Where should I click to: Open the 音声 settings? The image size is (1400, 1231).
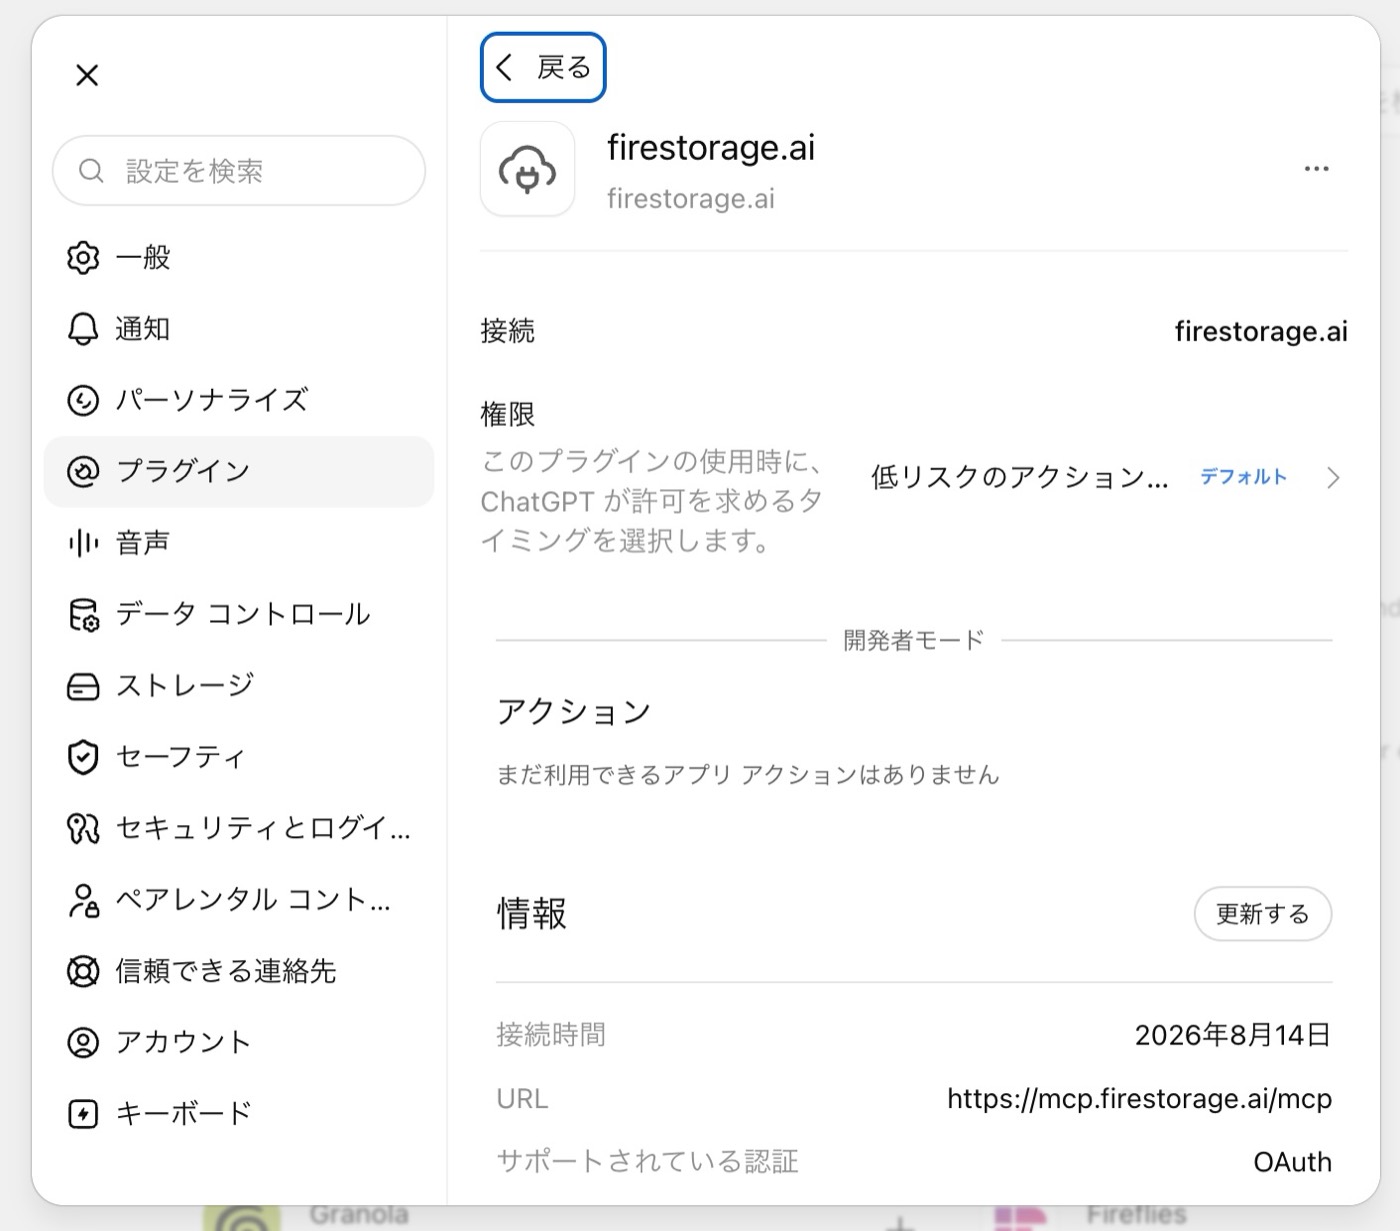[239, 543]
